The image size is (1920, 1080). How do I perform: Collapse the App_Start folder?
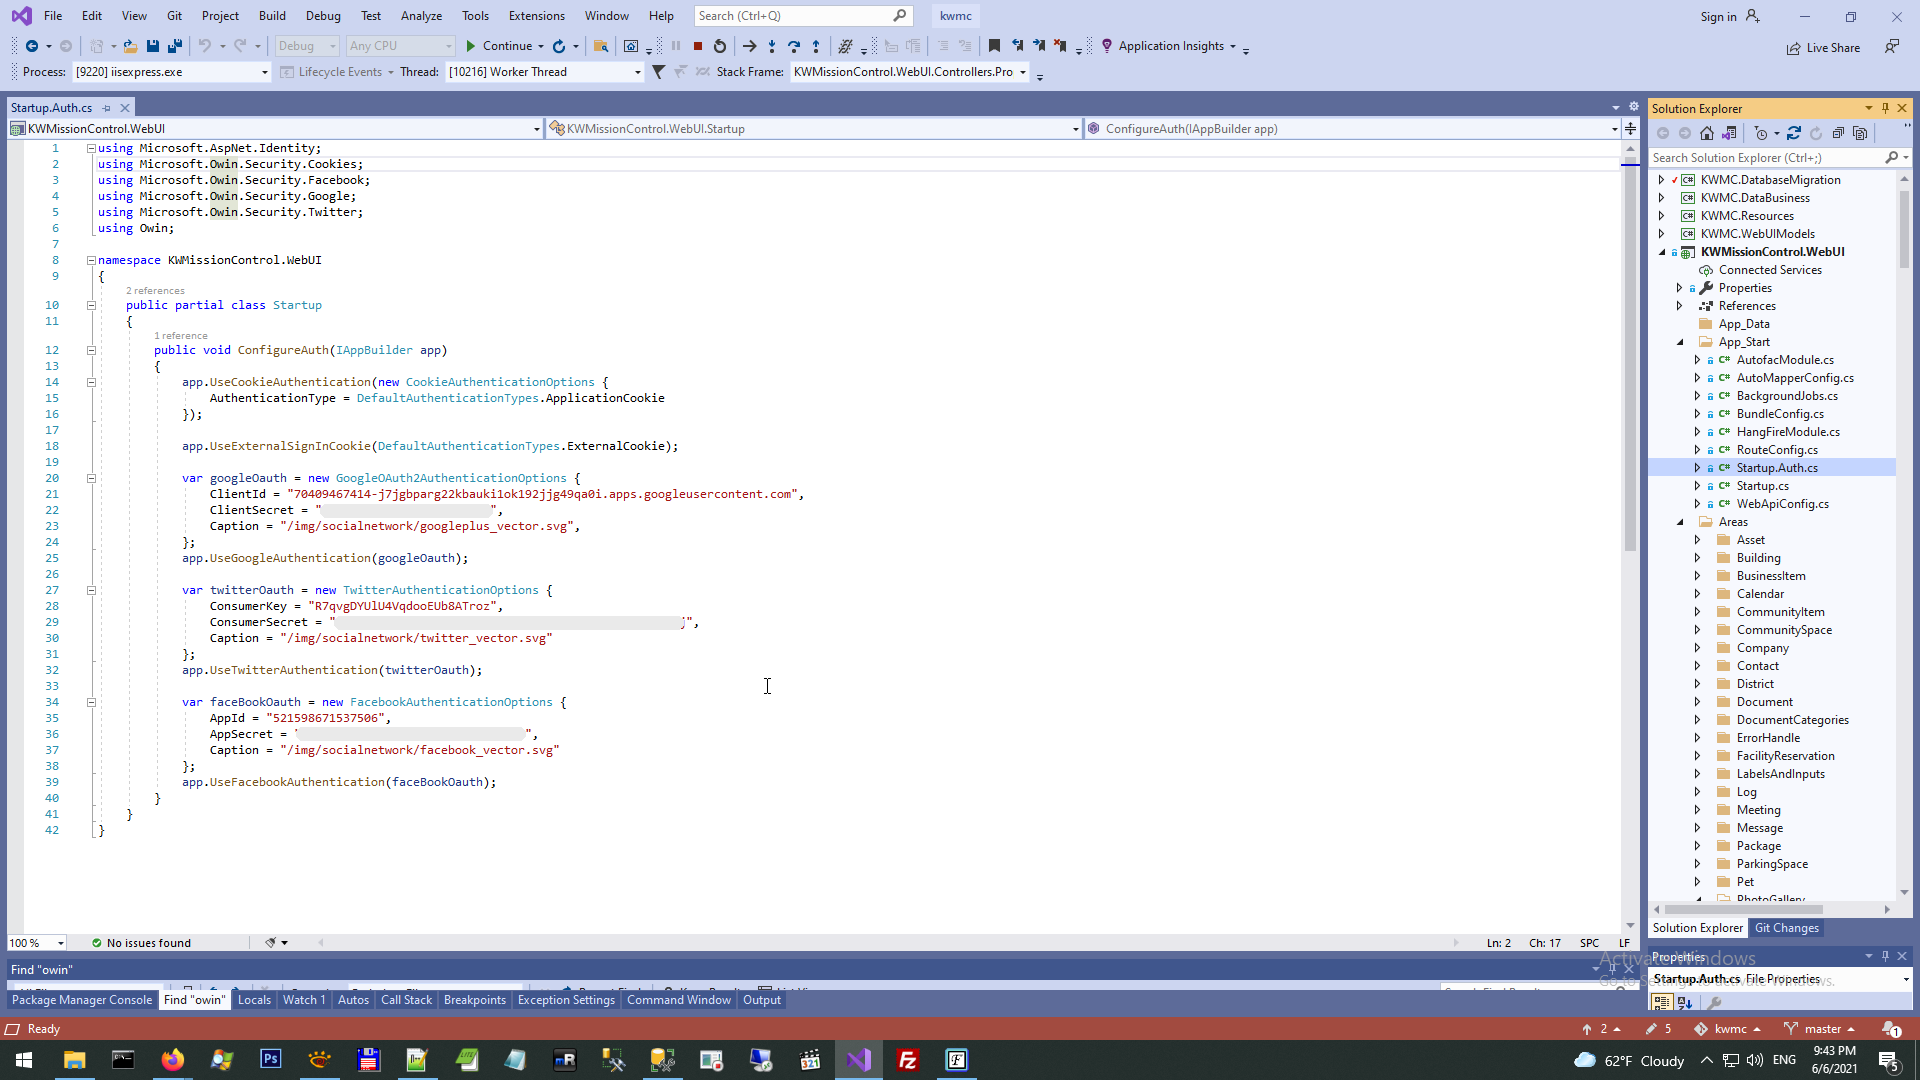pos(1680,342)
